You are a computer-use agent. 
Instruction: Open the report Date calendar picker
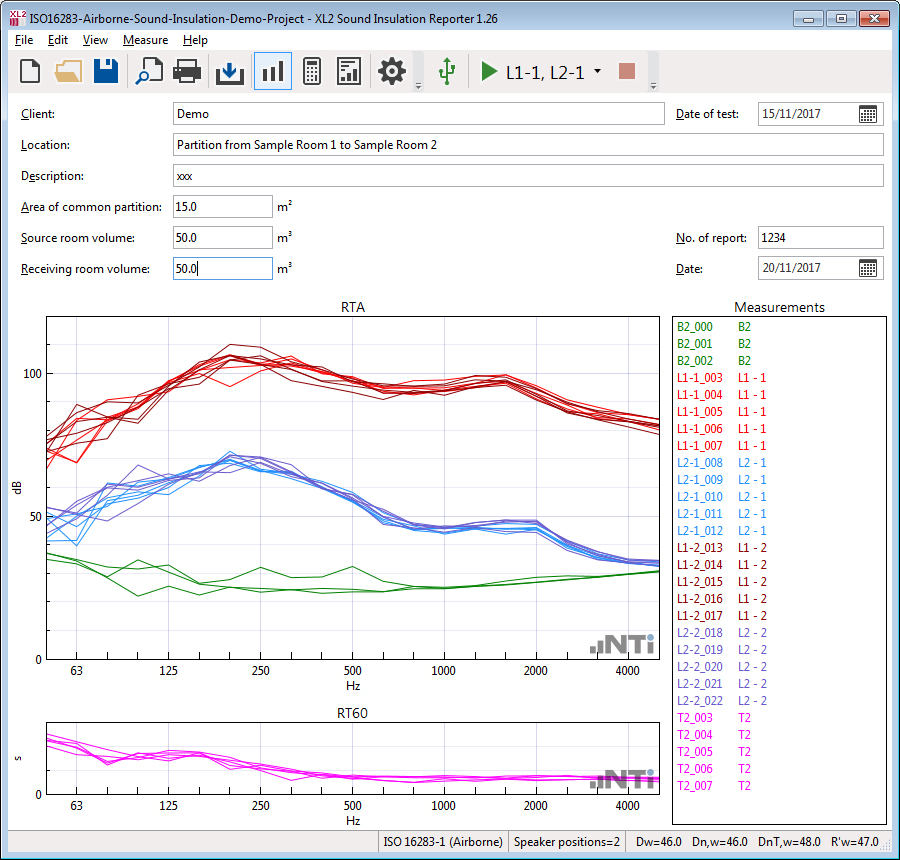point(868,268)
